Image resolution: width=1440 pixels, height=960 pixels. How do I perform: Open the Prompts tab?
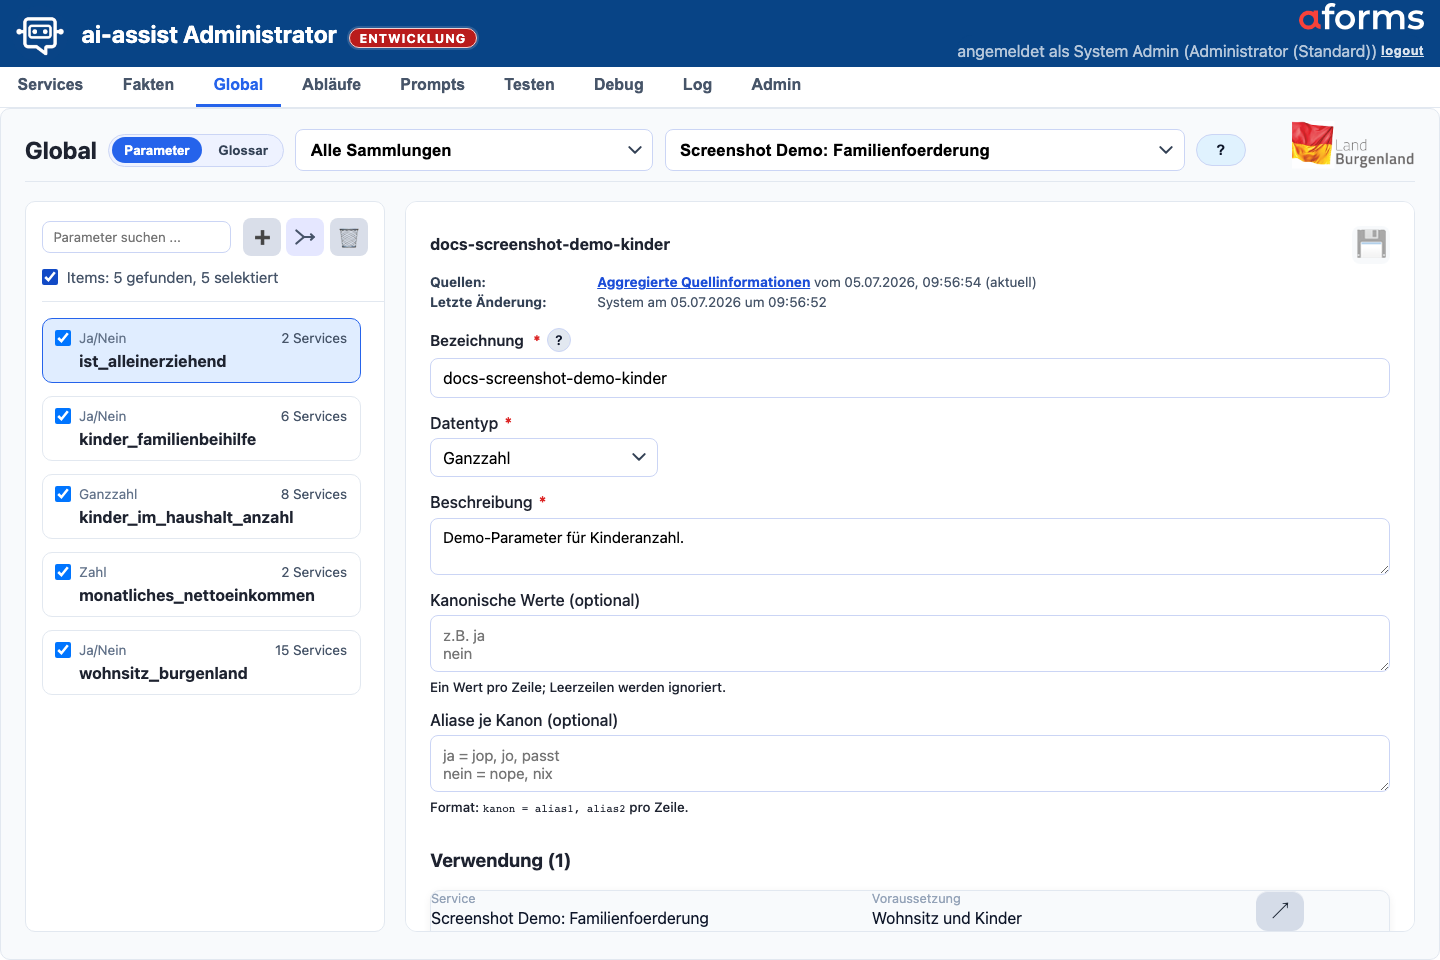coord(432,85)
